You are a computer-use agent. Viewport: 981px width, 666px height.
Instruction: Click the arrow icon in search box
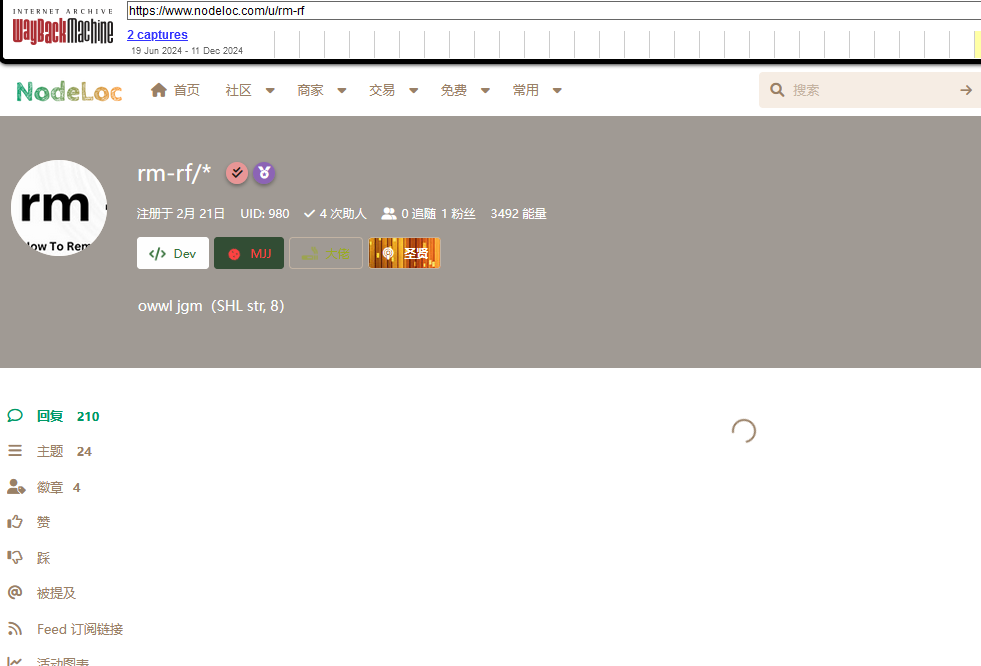pyautogui.click(x=966, y=90)
